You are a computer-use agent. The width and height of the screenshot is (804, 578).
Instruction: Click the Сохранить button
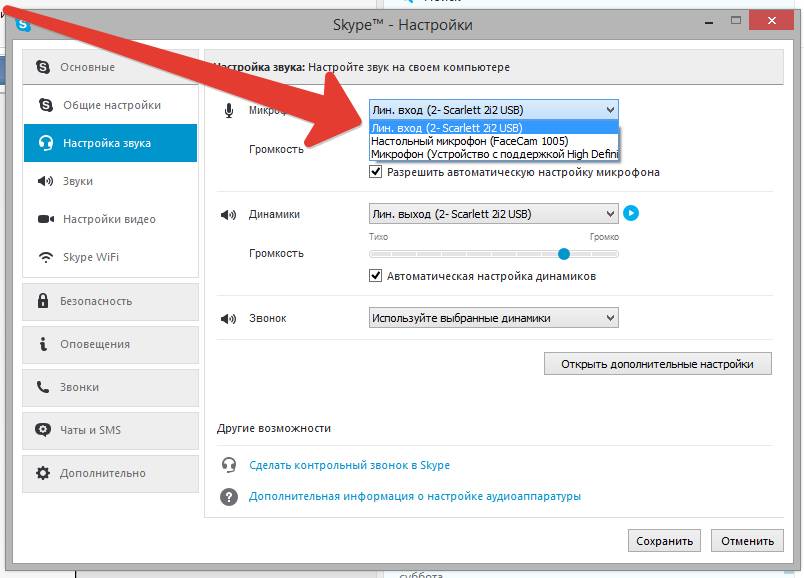click(x=664, y=541)
